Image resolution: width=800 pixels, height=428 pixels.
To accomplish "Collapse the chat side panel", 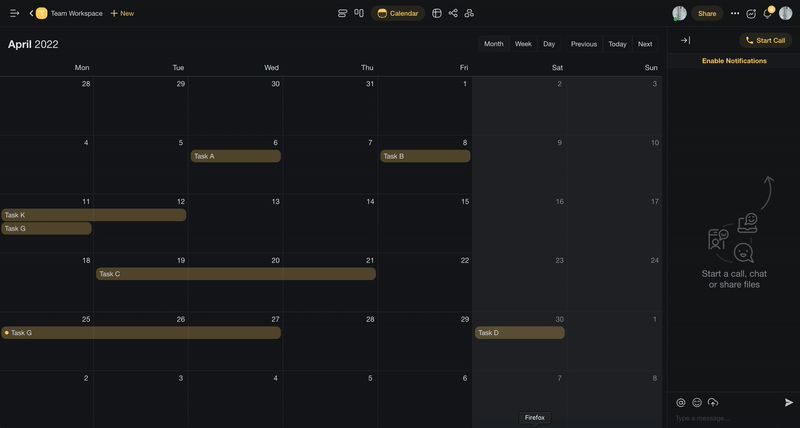I will (x=685, y=40).
